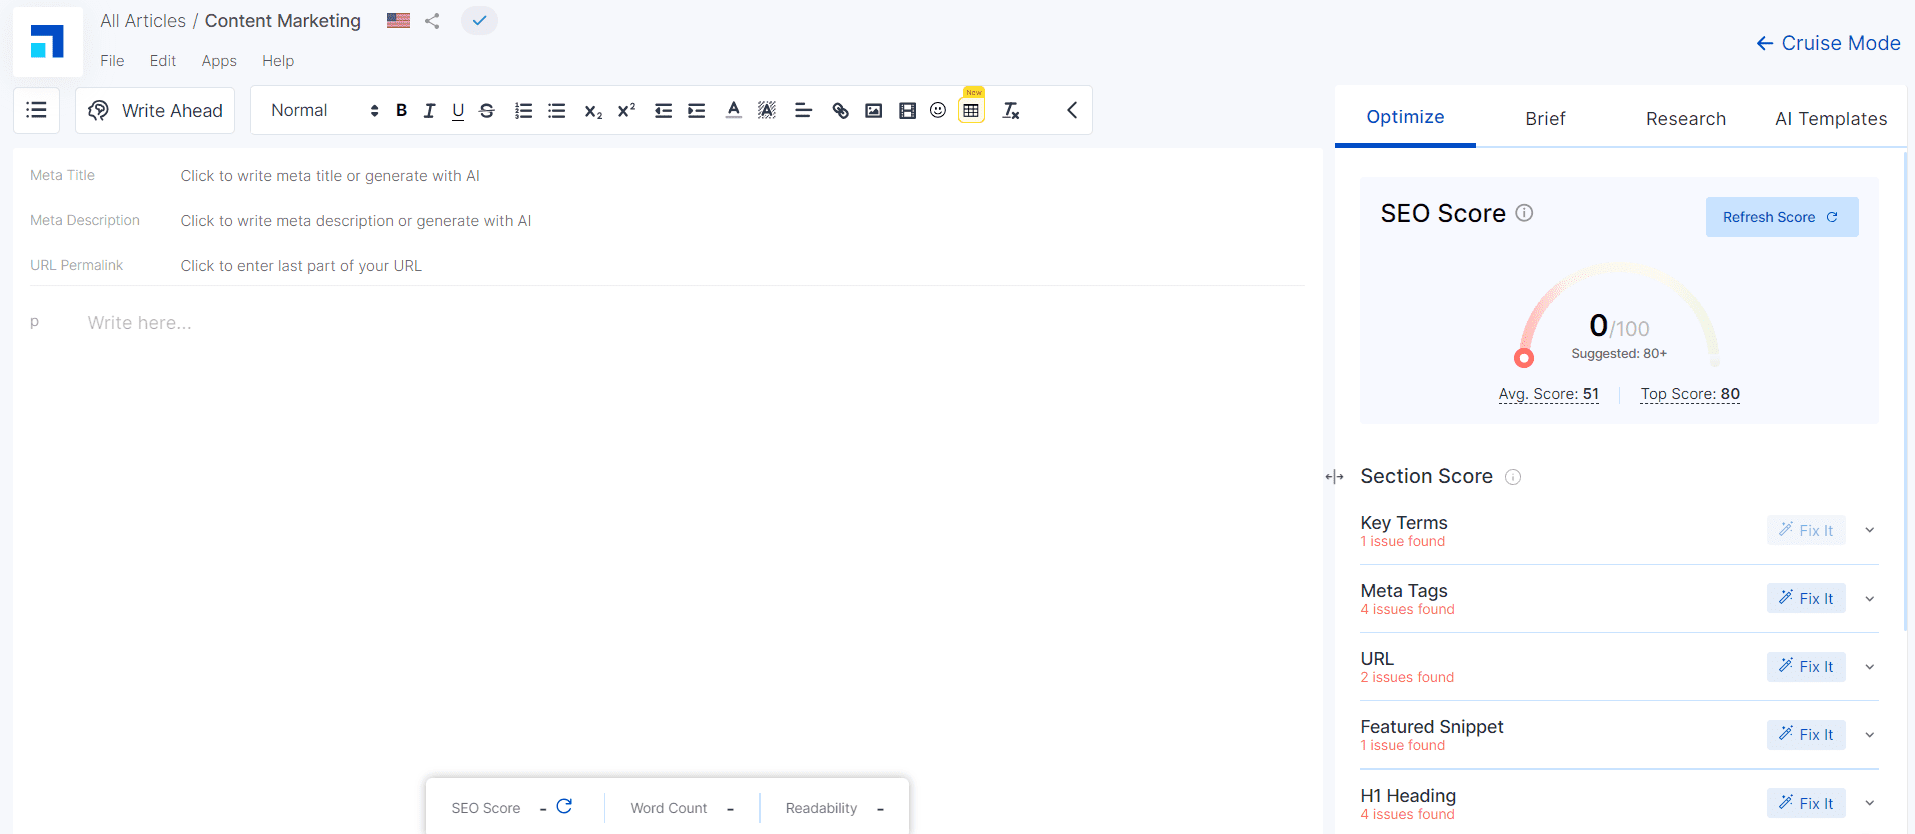Click Fix It for URL
The width and height of the screenshot is (1915, 834).
click(x=1806, y=666)
